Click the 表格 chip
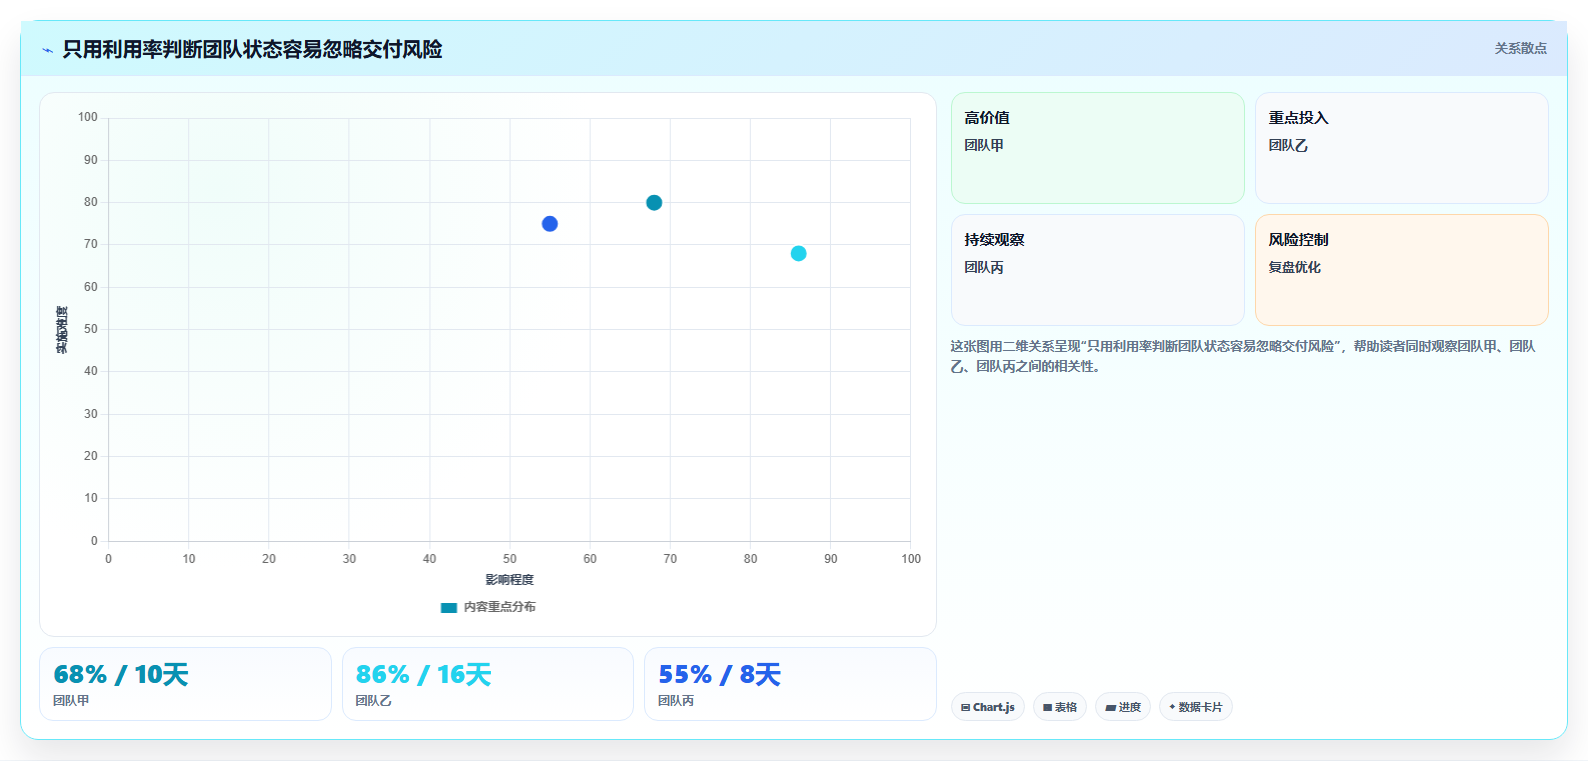Viewport: 1588px width, 761px height. pyautogui.click(x=1060, y=707)
